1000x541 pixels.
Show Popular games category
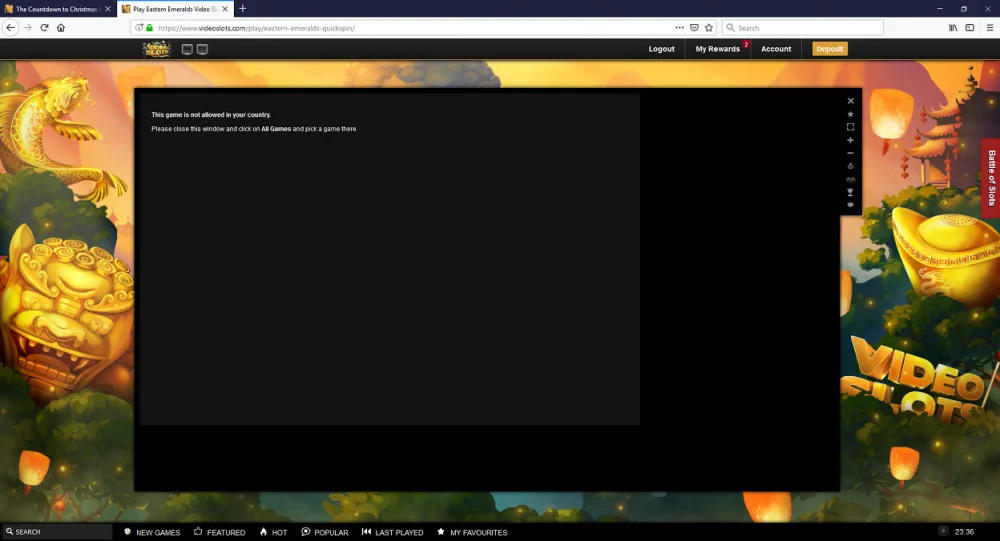point(325,532)
